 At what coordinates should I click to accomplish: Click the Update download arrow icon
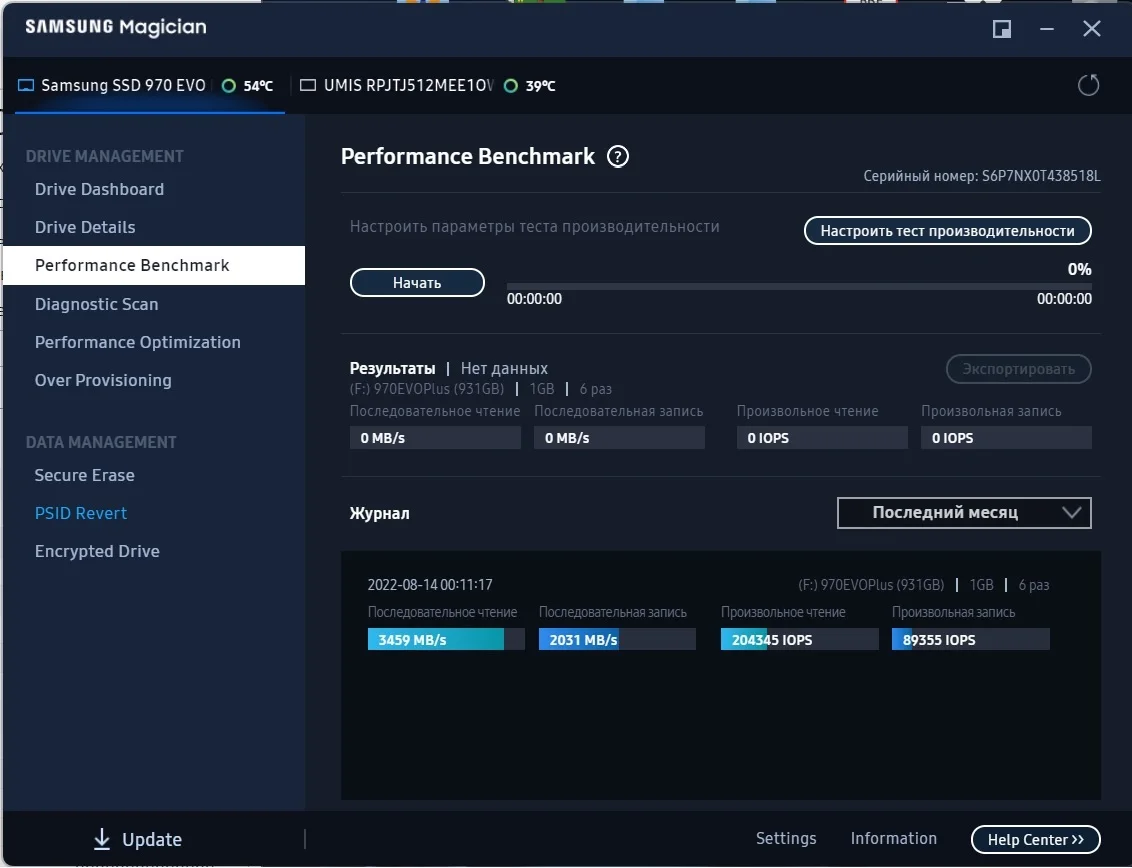coord(102,838)
